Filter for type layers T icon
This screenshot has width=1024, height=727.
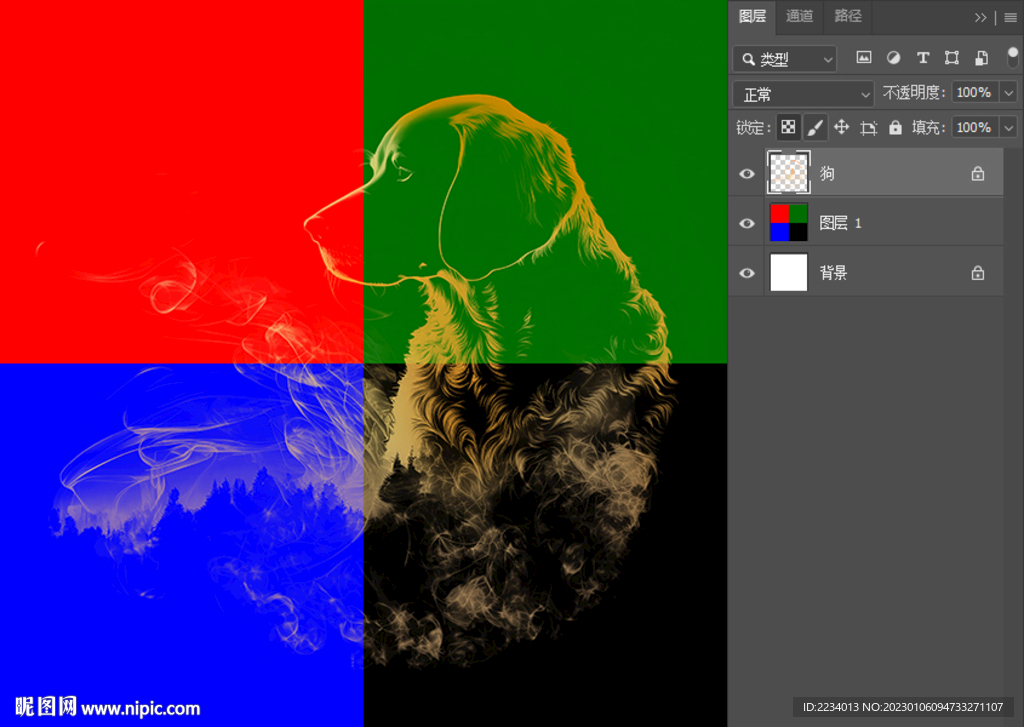923,58
